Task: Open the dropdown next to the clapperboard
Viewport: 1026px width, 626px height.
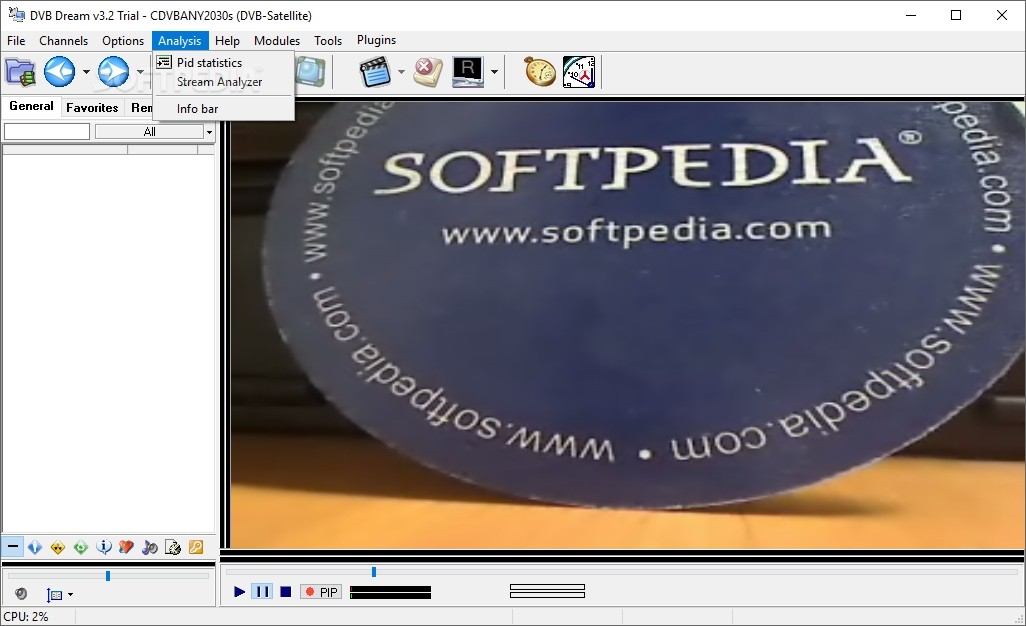Action: (401, 72)
